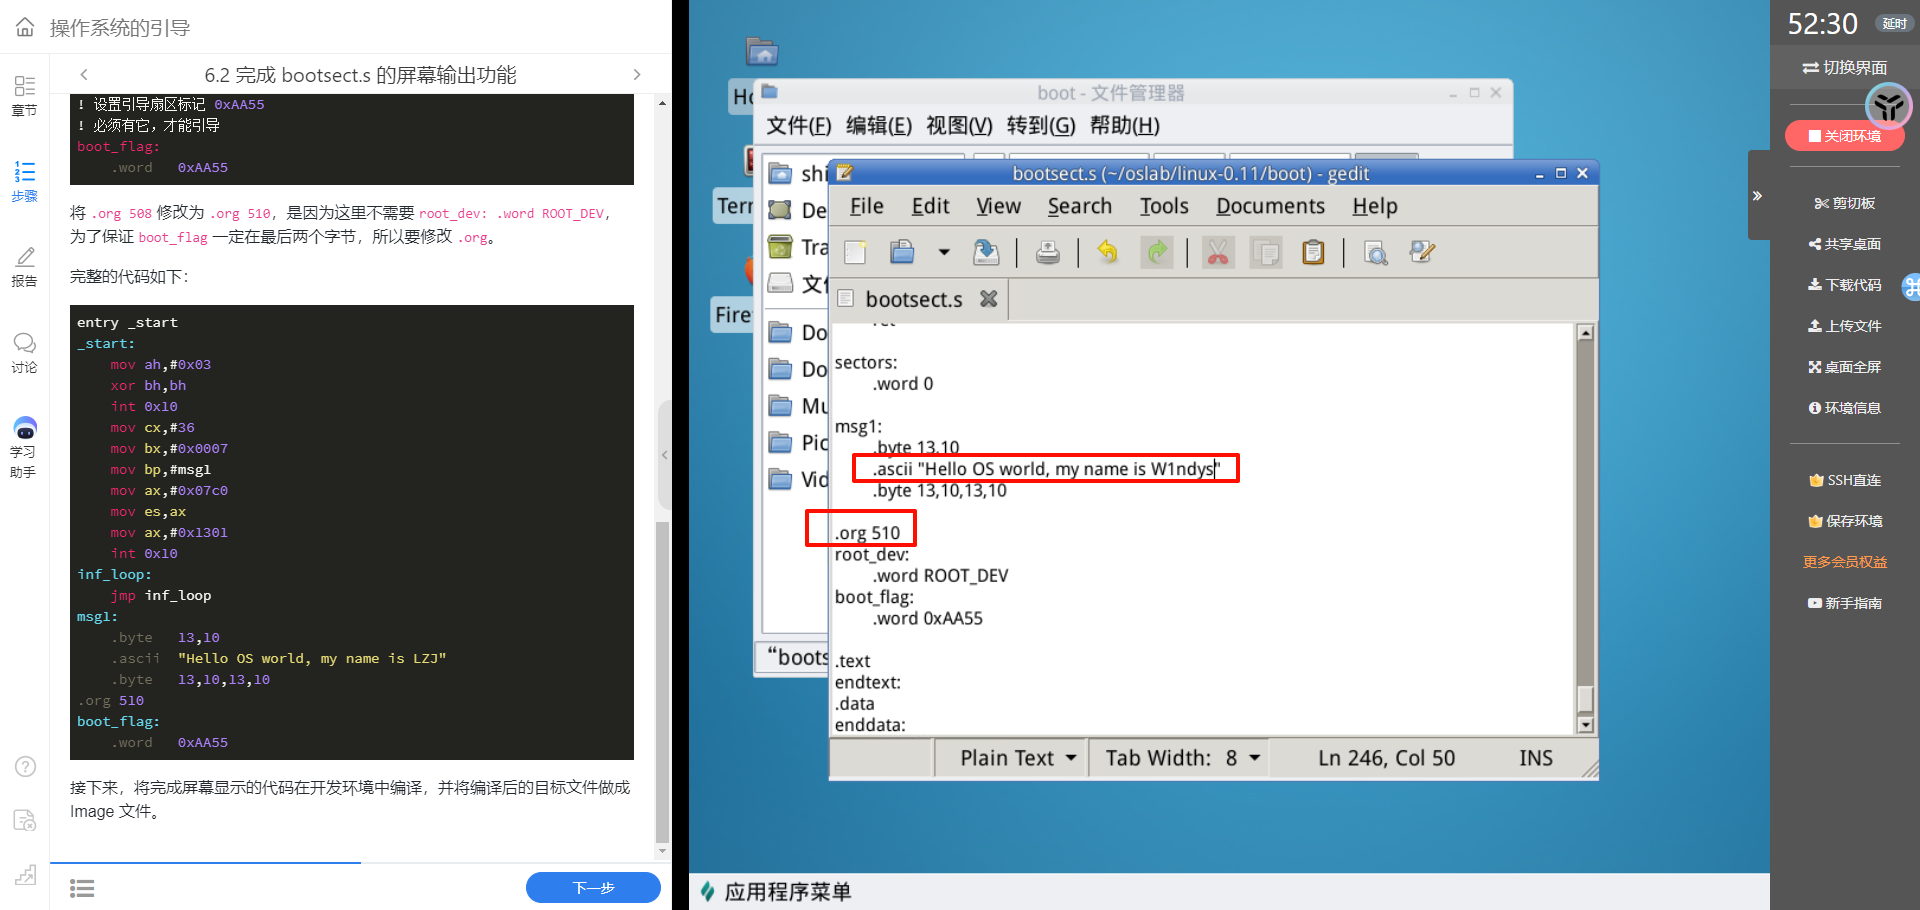This screenshot has height=910, width=1920.
Task: Click the open file folder icon
Action: [x=902, y=252]
